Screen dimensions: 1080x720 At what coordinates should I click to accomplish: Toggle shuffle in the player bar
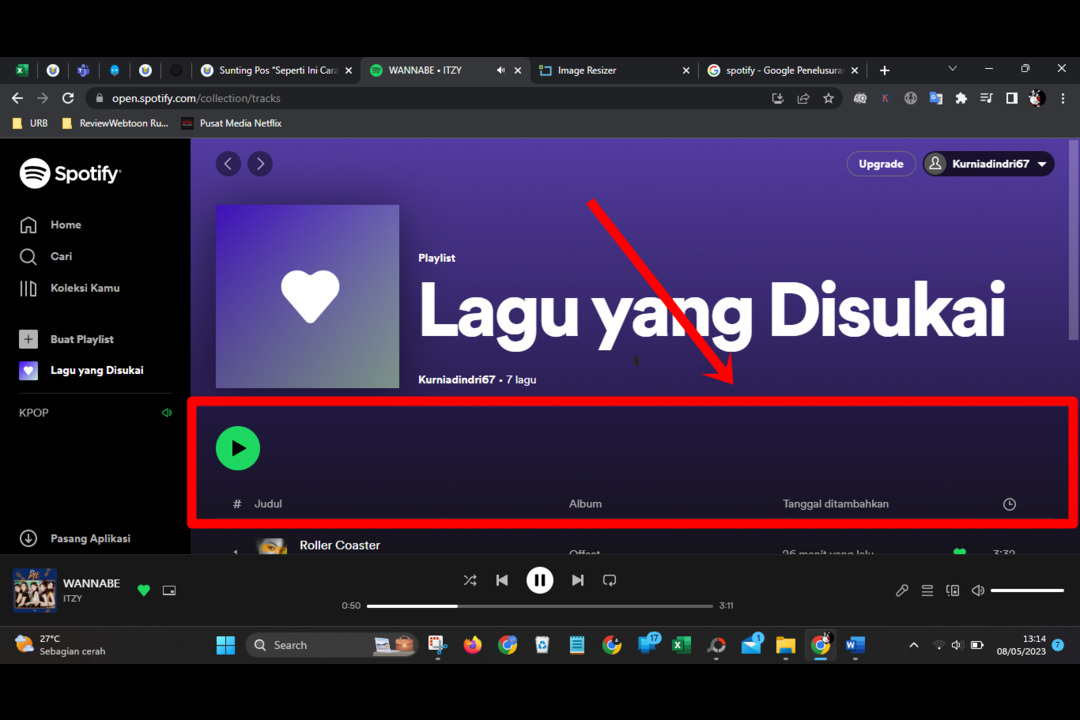coord(470,580)
